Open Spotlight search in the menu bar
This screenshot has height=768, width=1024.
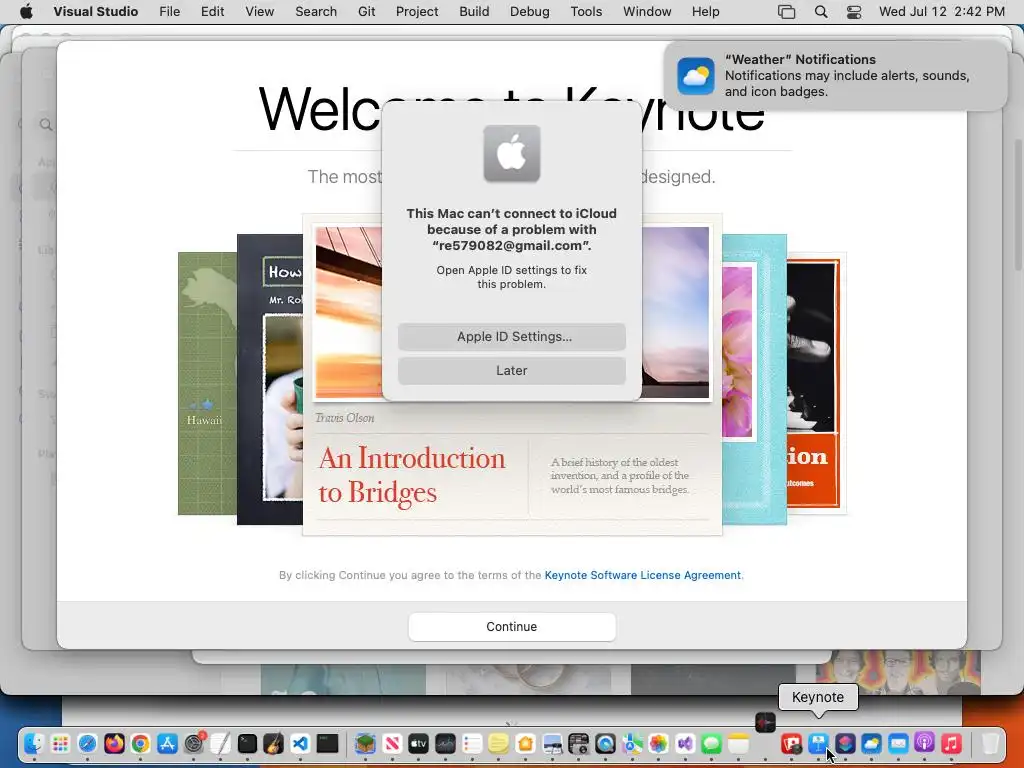tap(821, 12)
